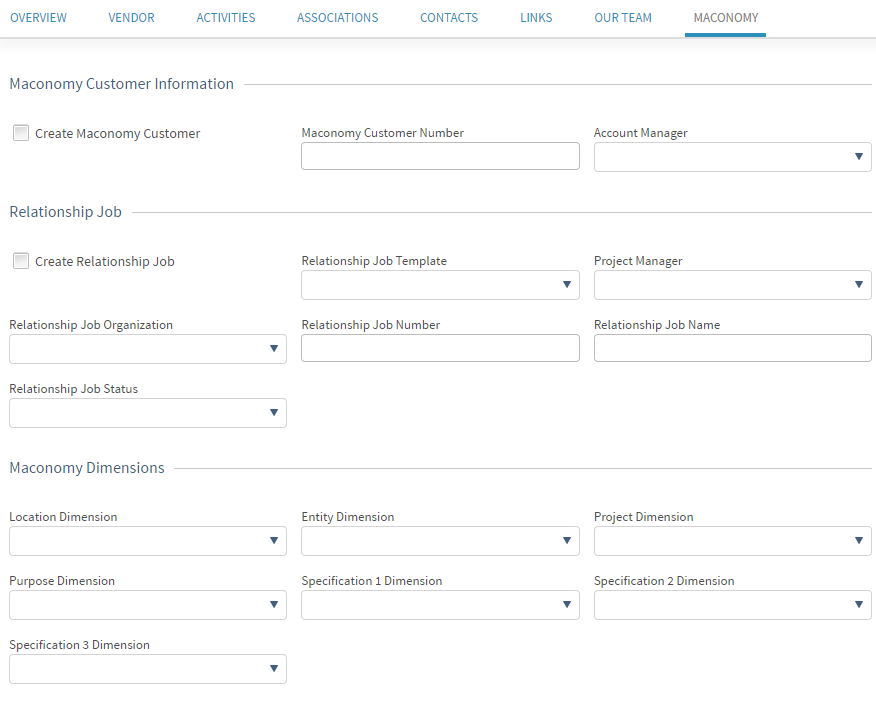The width and height of the screenshot is (876, 704).
Task: Expand the Relationship Job Template dropdown
Action: pos(440,285)
